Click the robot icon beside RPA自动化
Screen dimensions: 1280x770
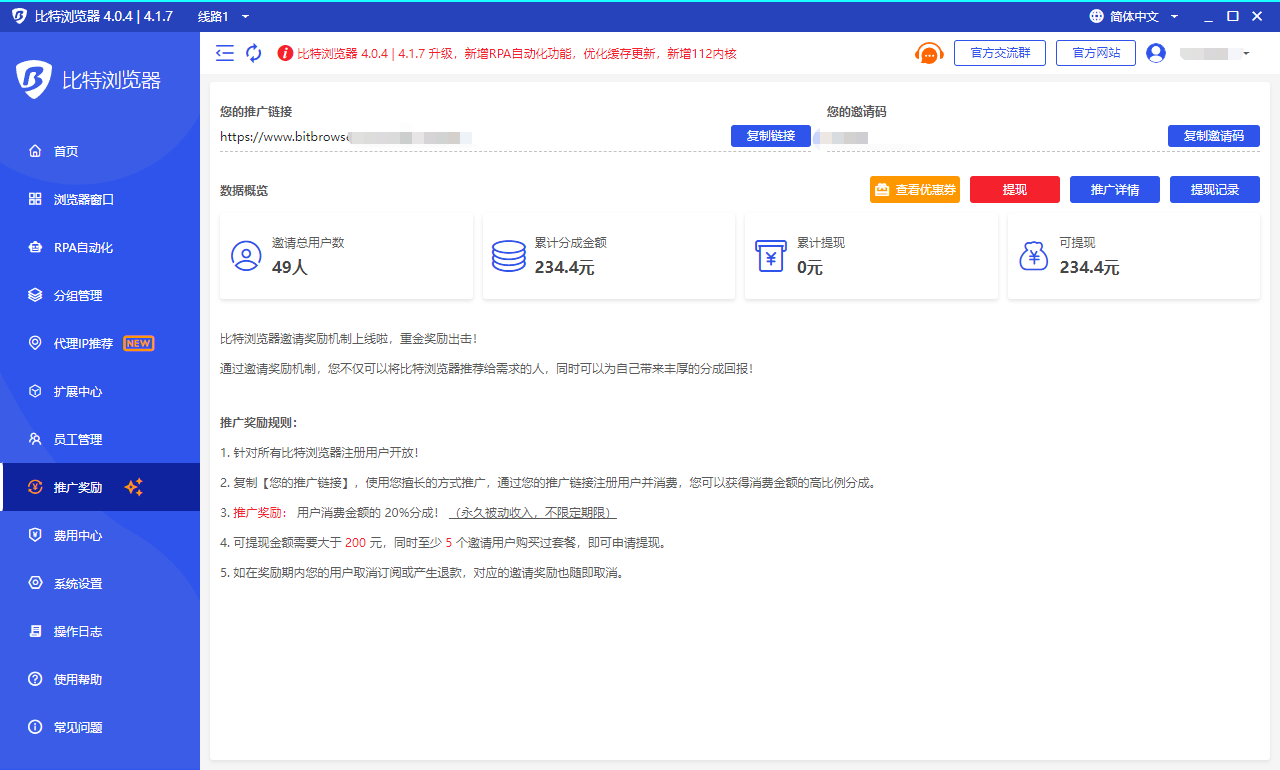click(x=35, y=247)
